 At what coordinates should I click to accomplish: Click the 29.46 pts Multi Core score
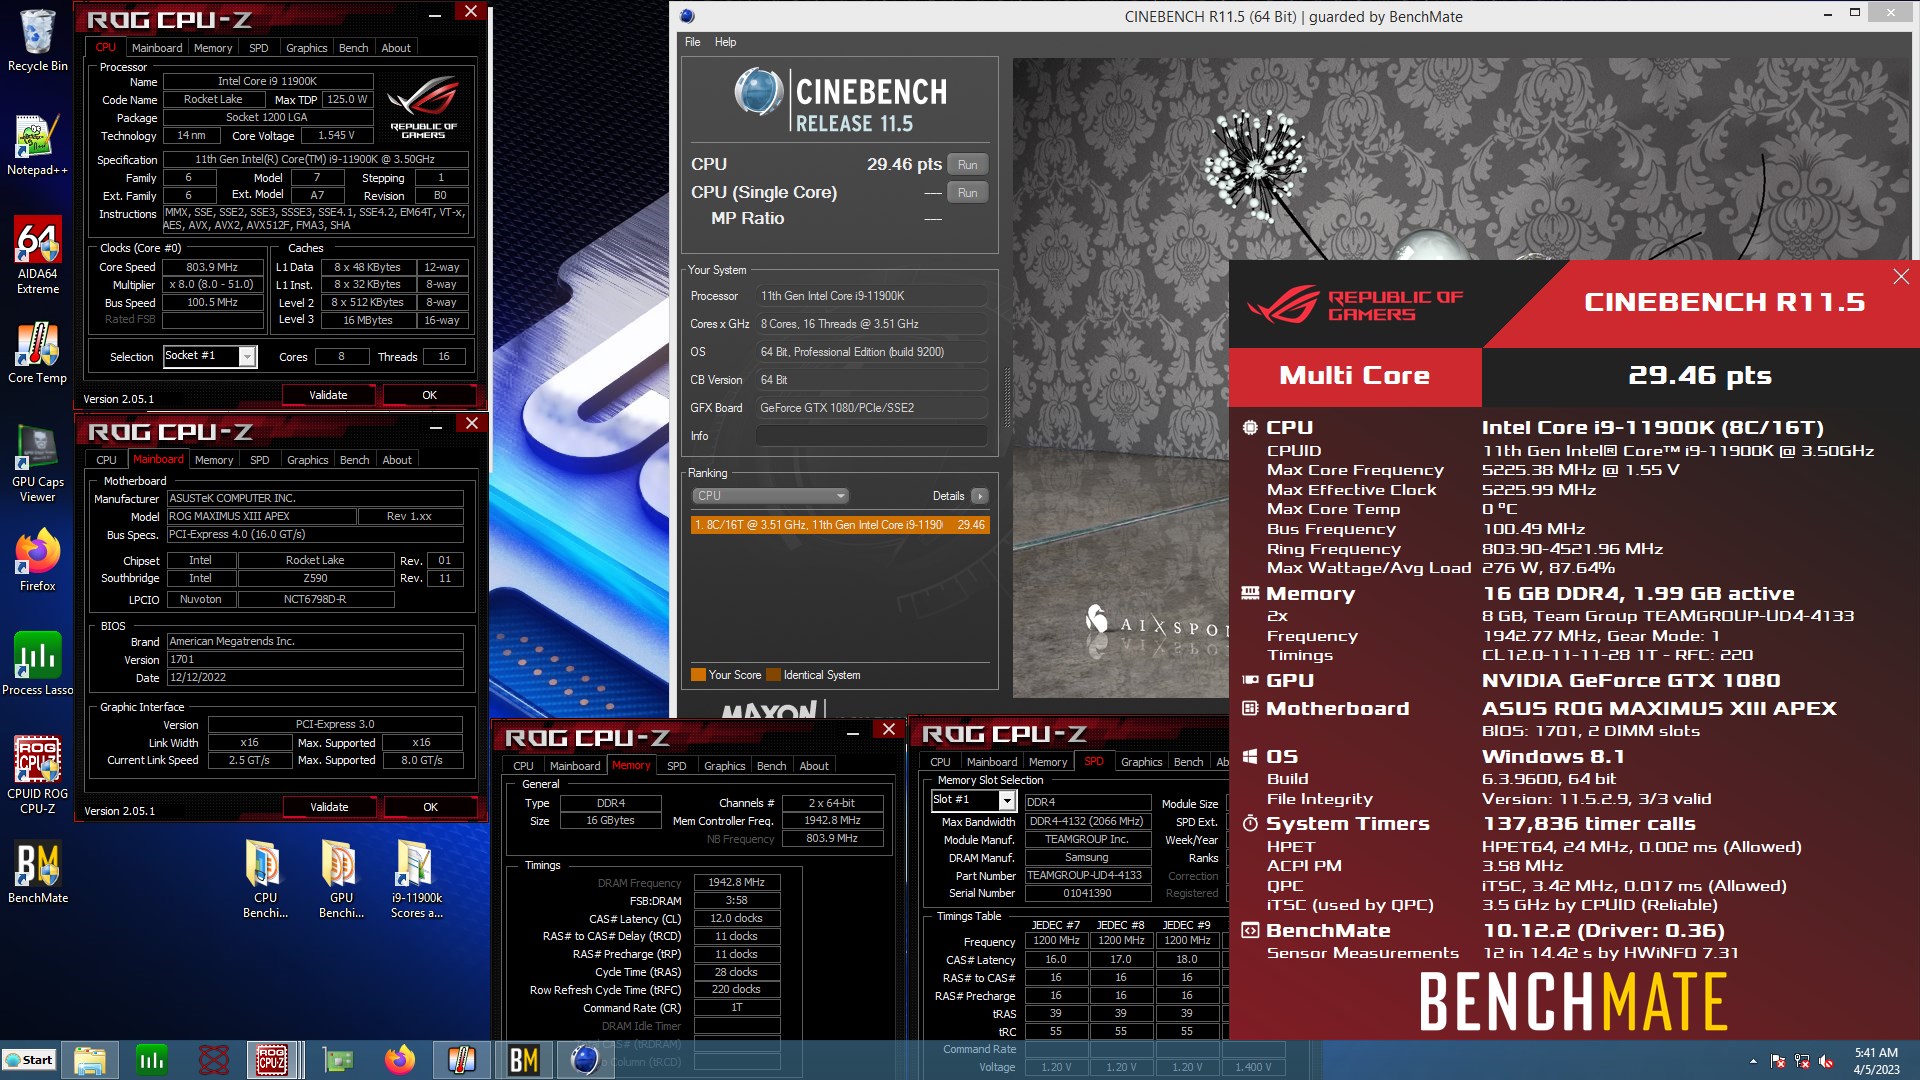point(1699,376)
